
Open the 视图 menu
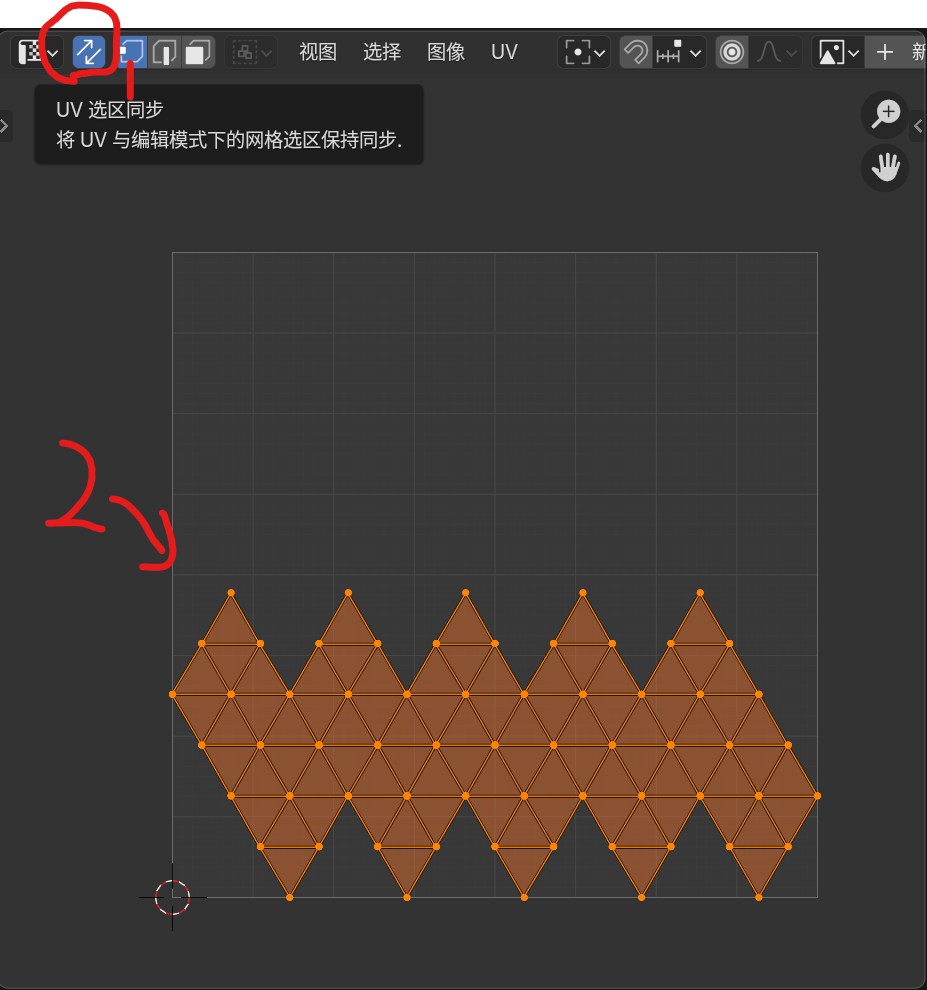[318, 52]
